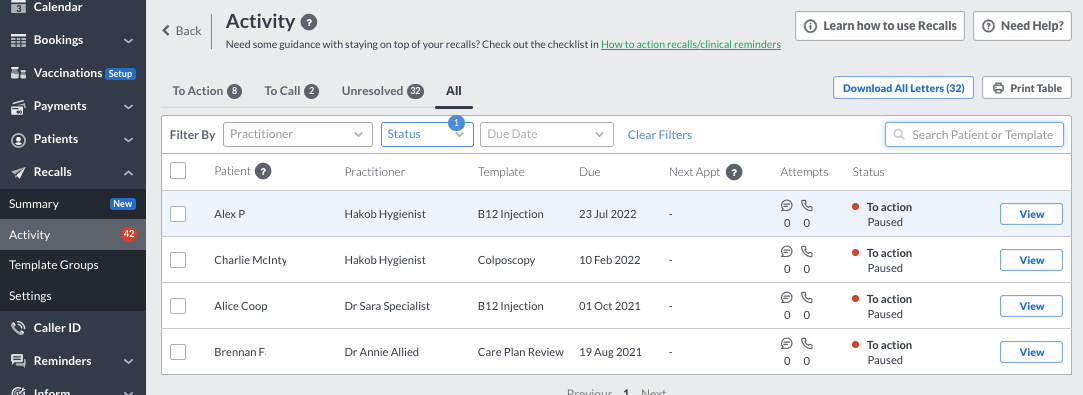The image size is (1083, 395).
Task: Click '10 Feb 2022' due date cell
Action: [x=610, y=260]
